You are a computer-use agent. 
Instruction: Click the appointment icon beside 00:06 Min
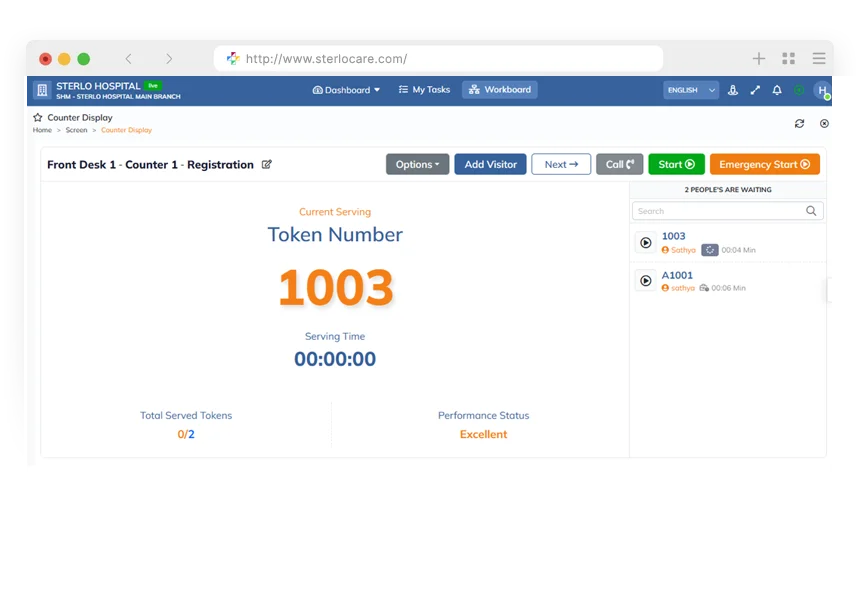pos(704,288)
